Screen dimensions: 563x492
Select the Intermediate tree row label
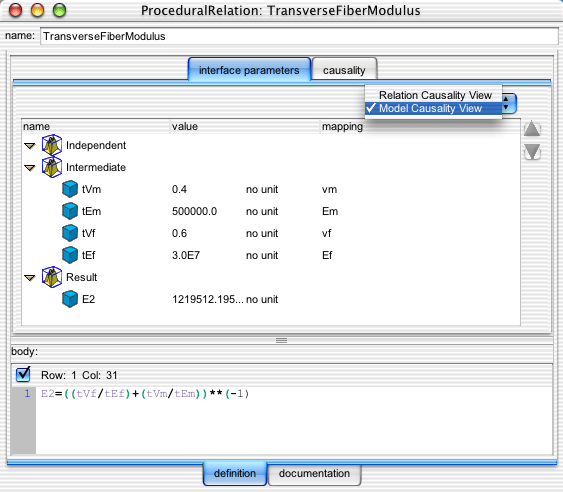click(x=96, y=167)
